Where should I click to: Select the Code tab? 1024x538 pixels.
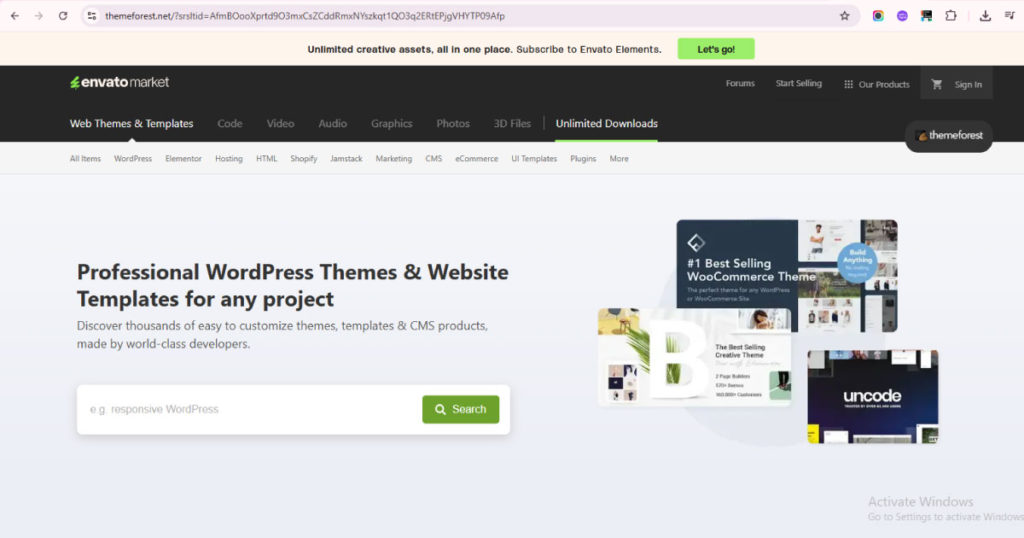click(230, 123)
